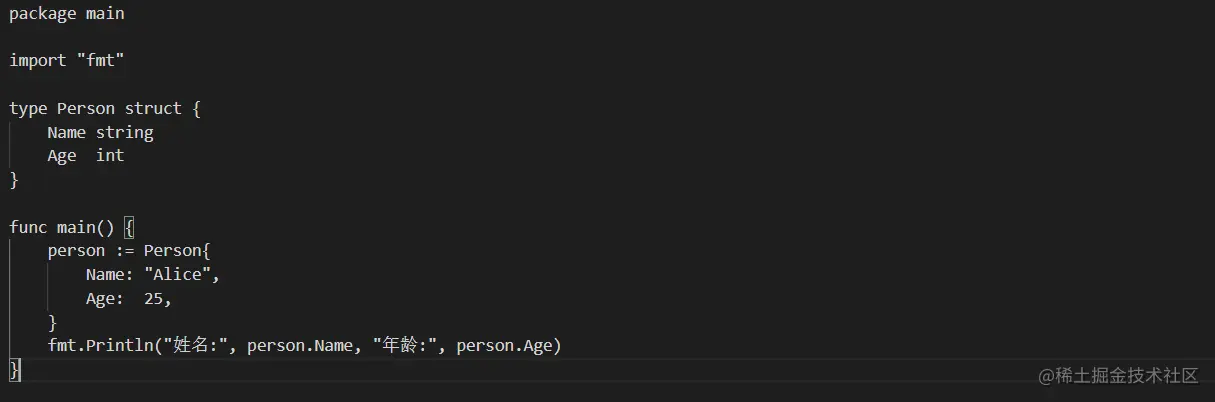
Task: Click the "Alice" string value
Action: point(177,274)
